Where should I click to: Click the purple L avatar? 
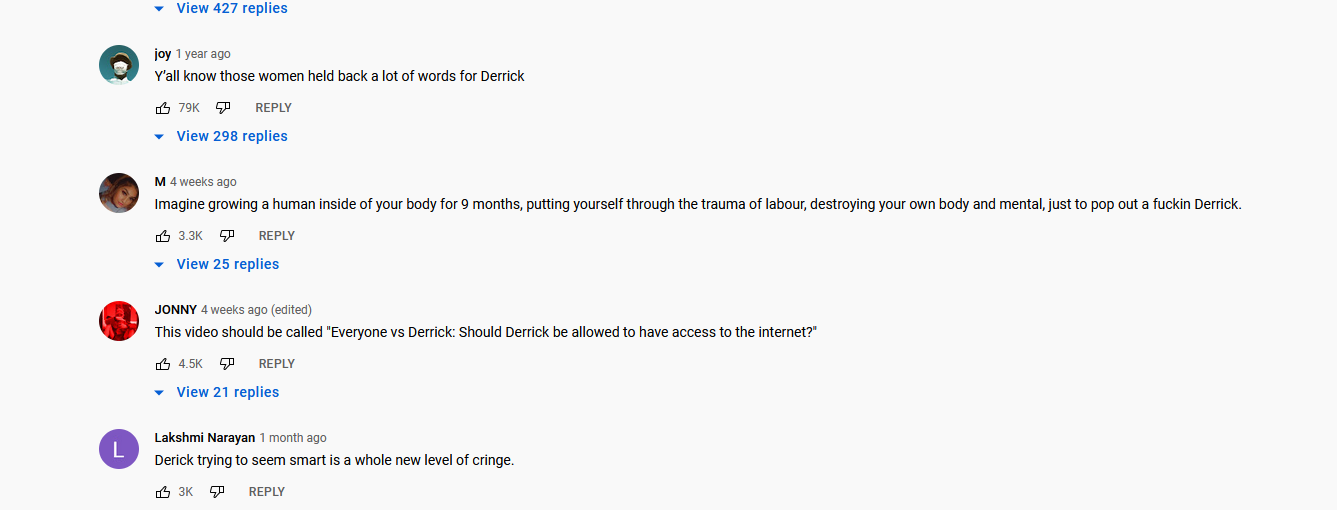tap(119, 449)
